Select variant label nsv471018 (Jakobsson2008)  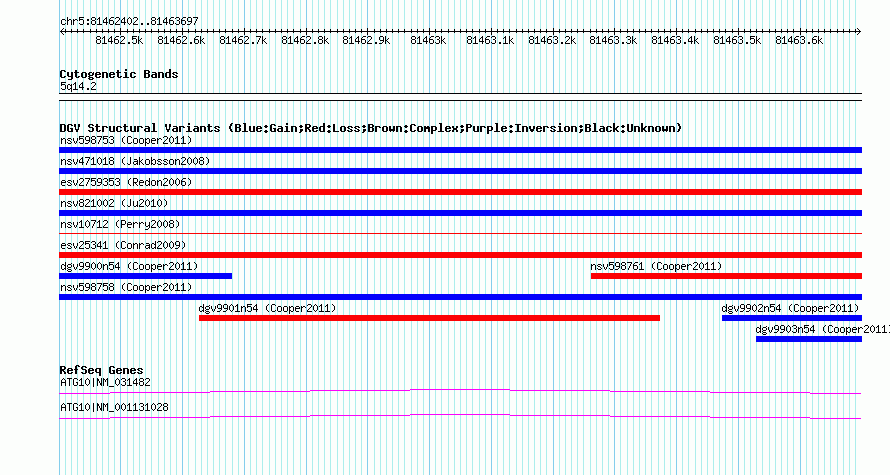(135, 161)
